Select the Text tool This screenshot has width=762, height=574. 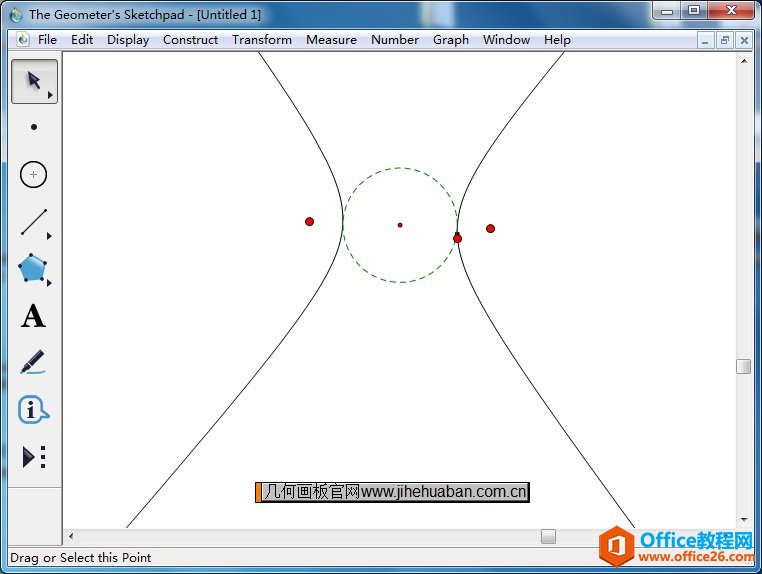pyautogui.click(x=33, y=316)
